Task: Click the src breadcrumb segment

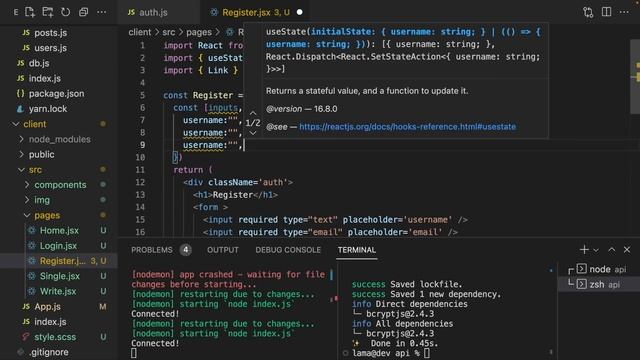Action: coord(169,32)
